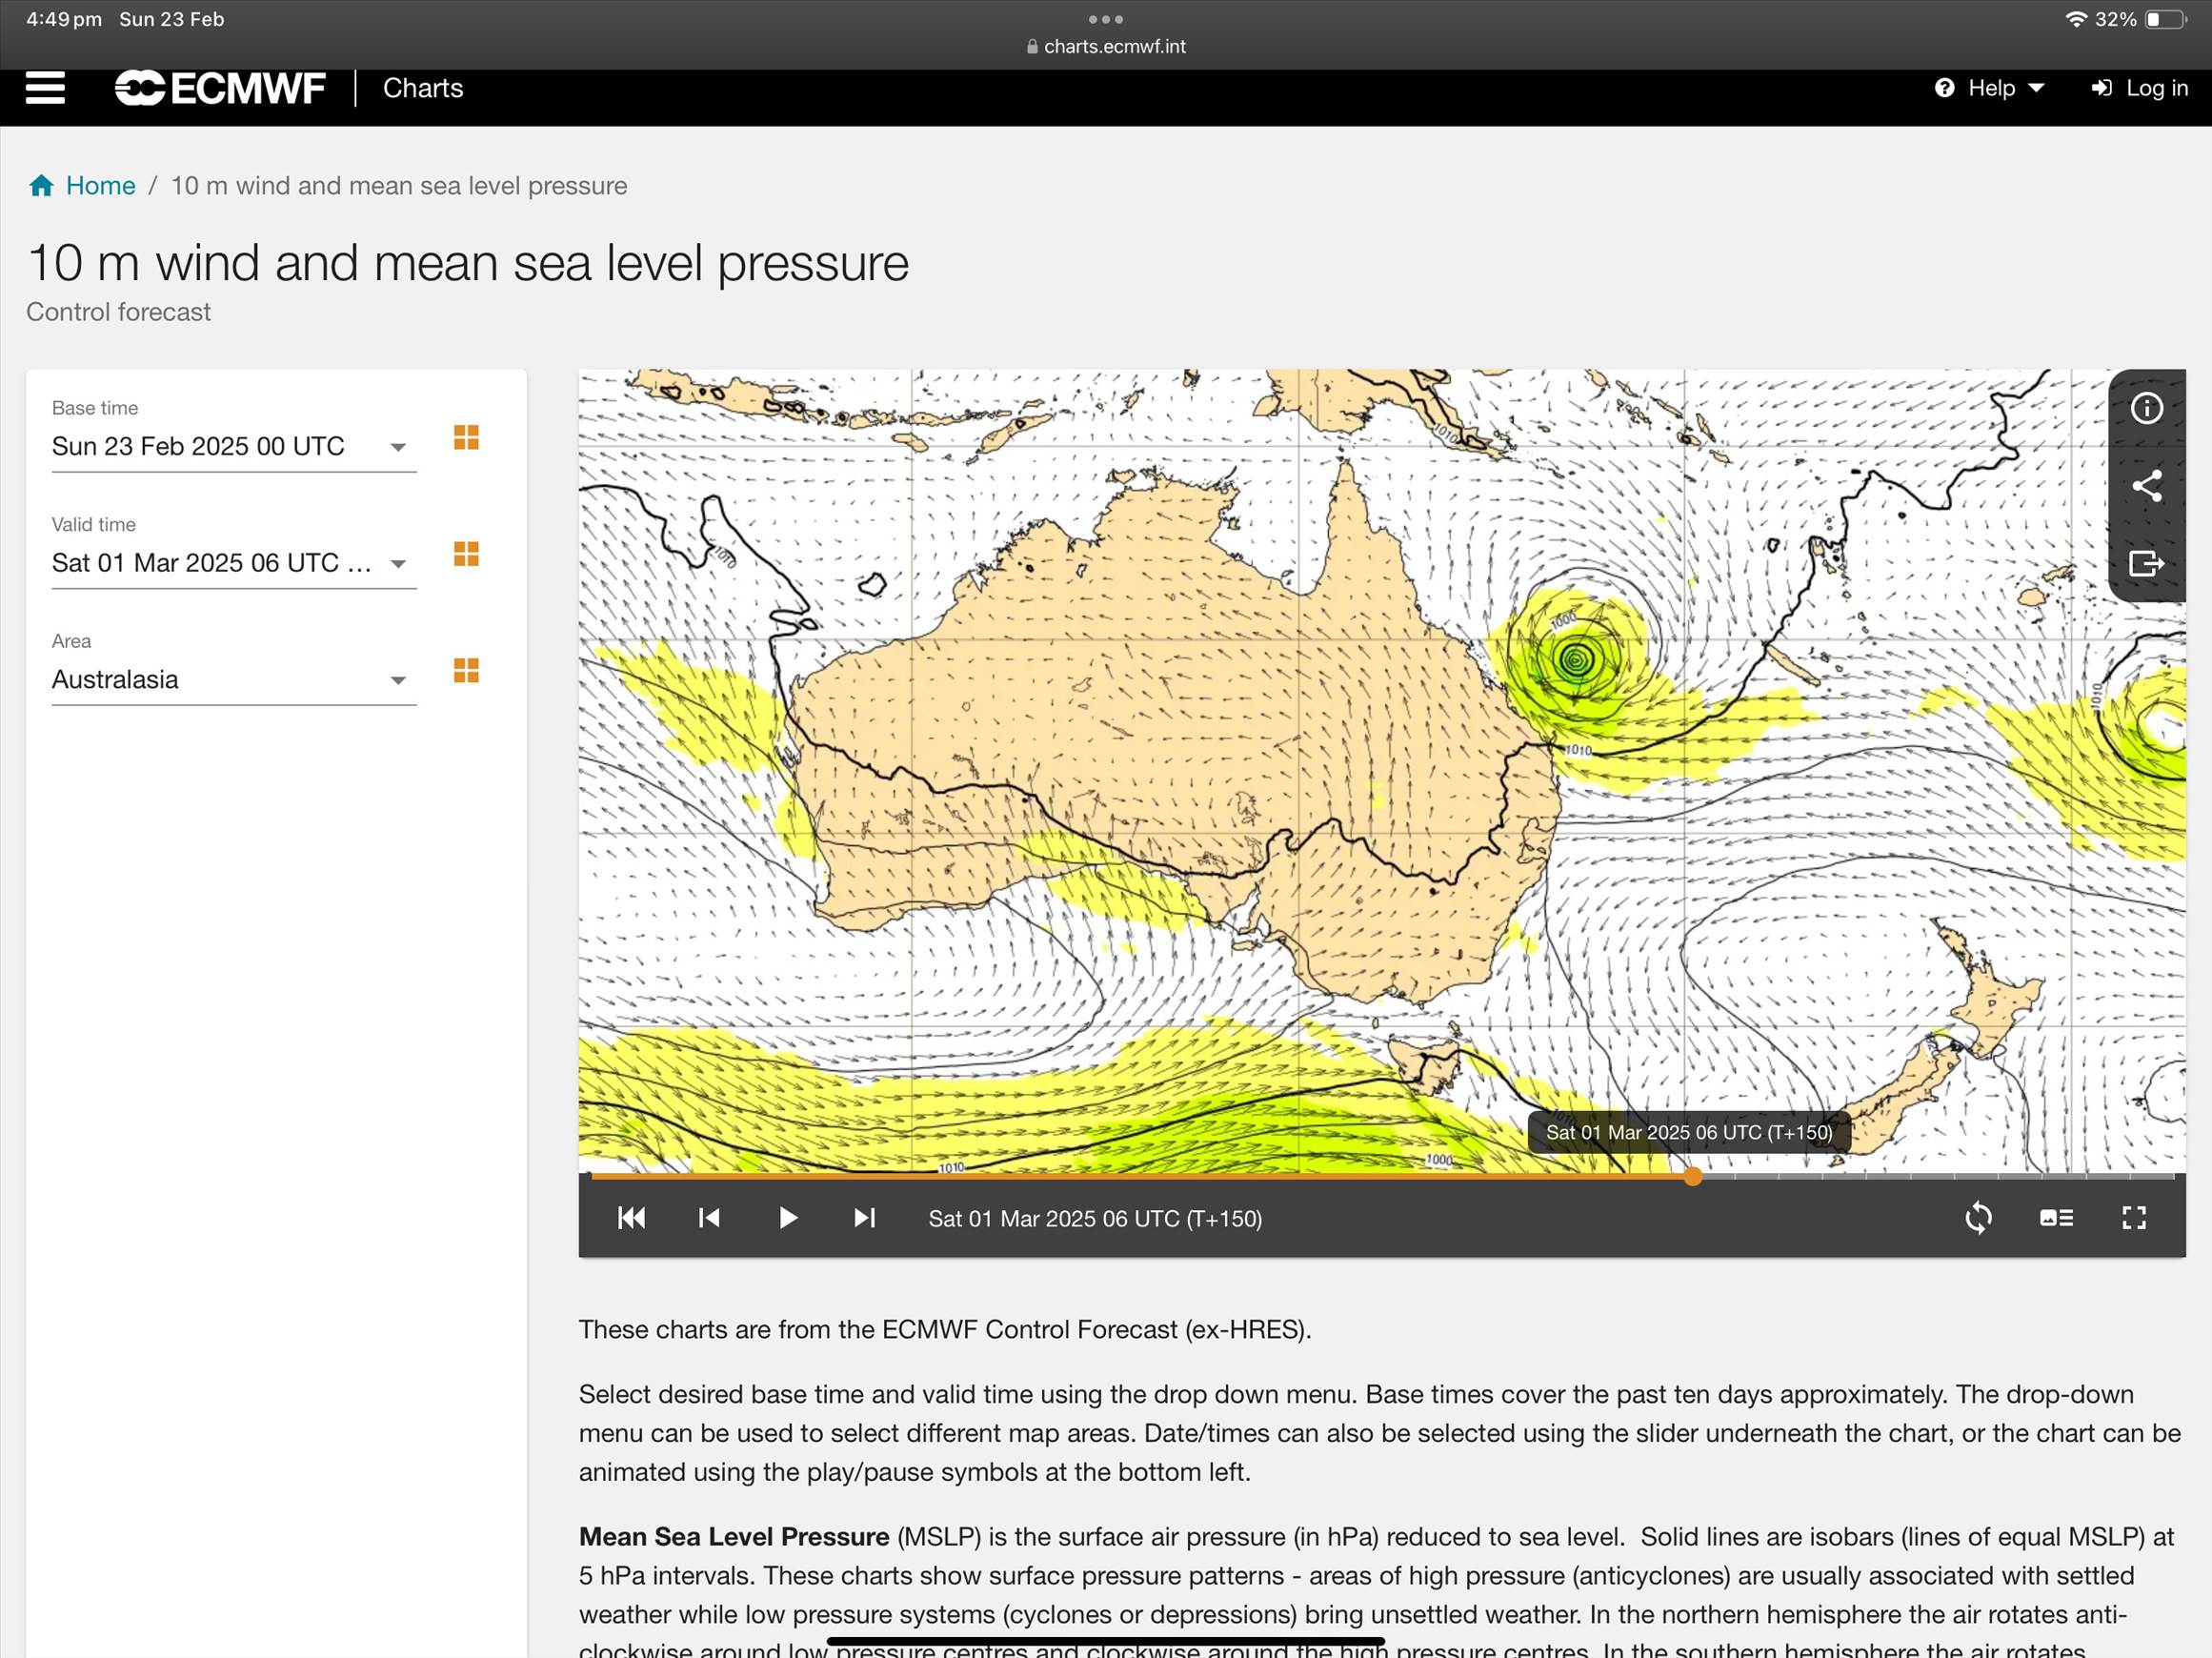
Task: Open the hamburger navigation menu
Action: pyautogui.click(x=45, y=88)
